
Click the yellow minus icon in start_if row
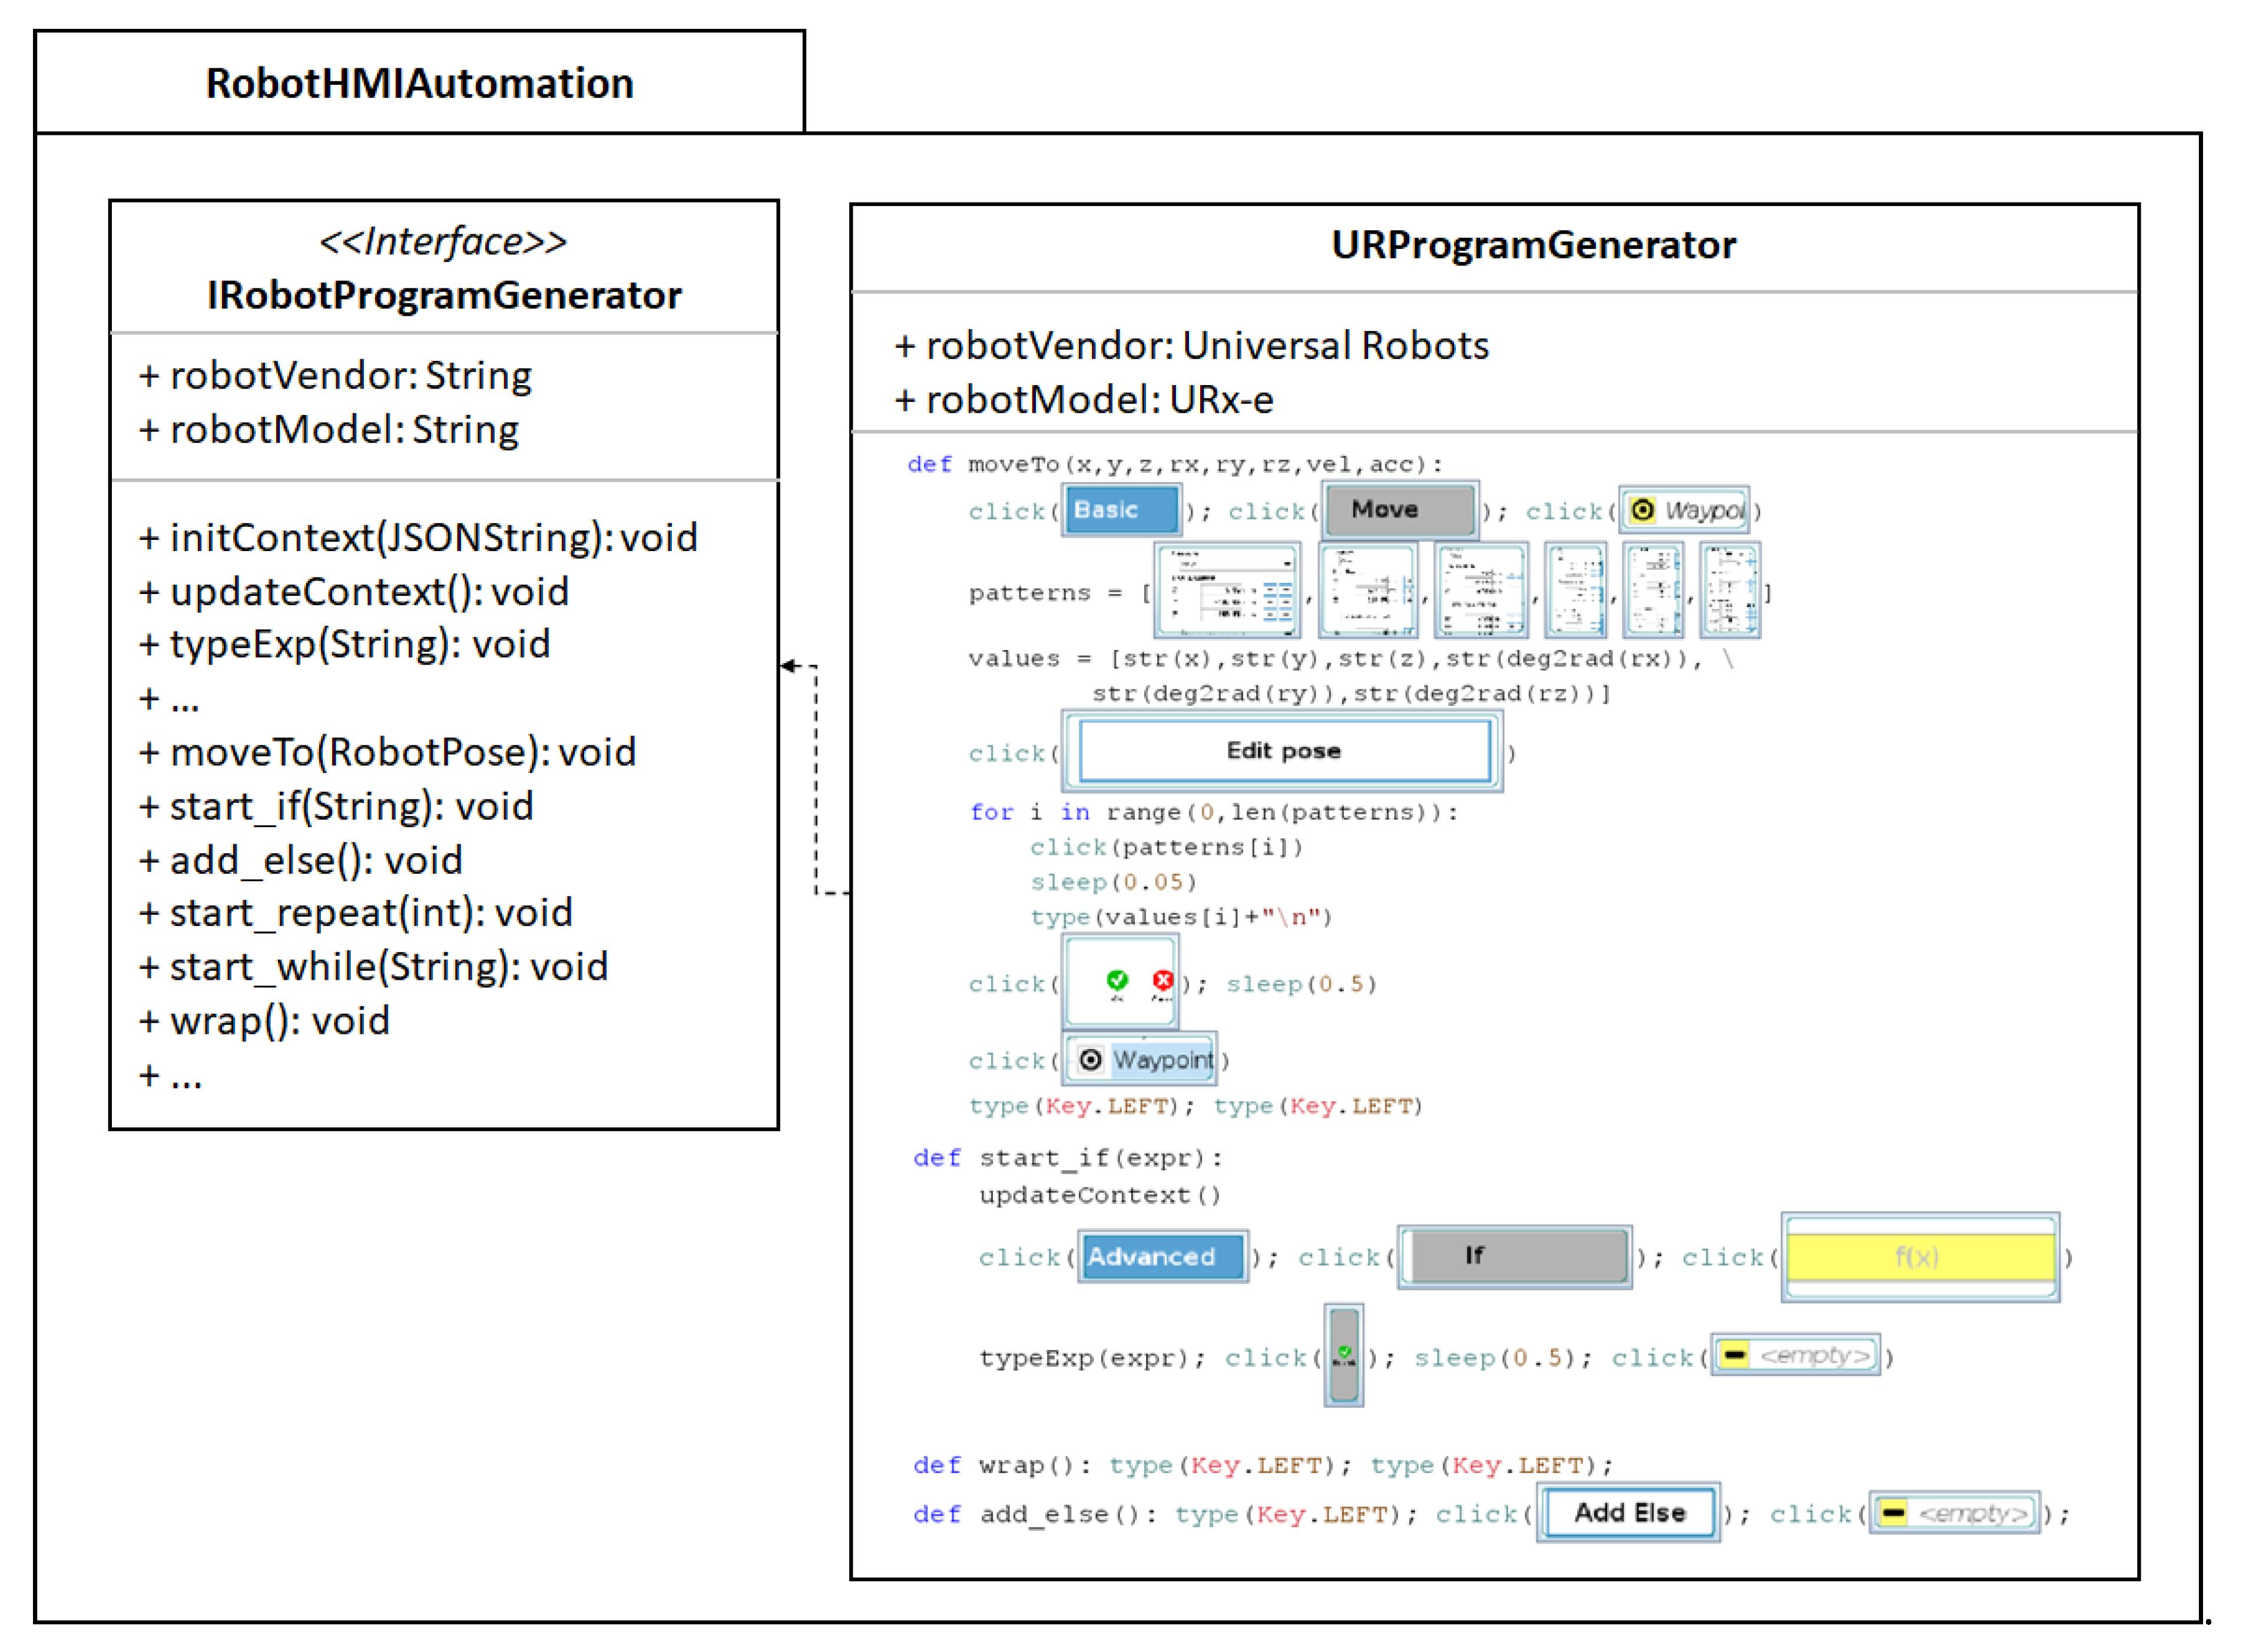(1735, 1356)
